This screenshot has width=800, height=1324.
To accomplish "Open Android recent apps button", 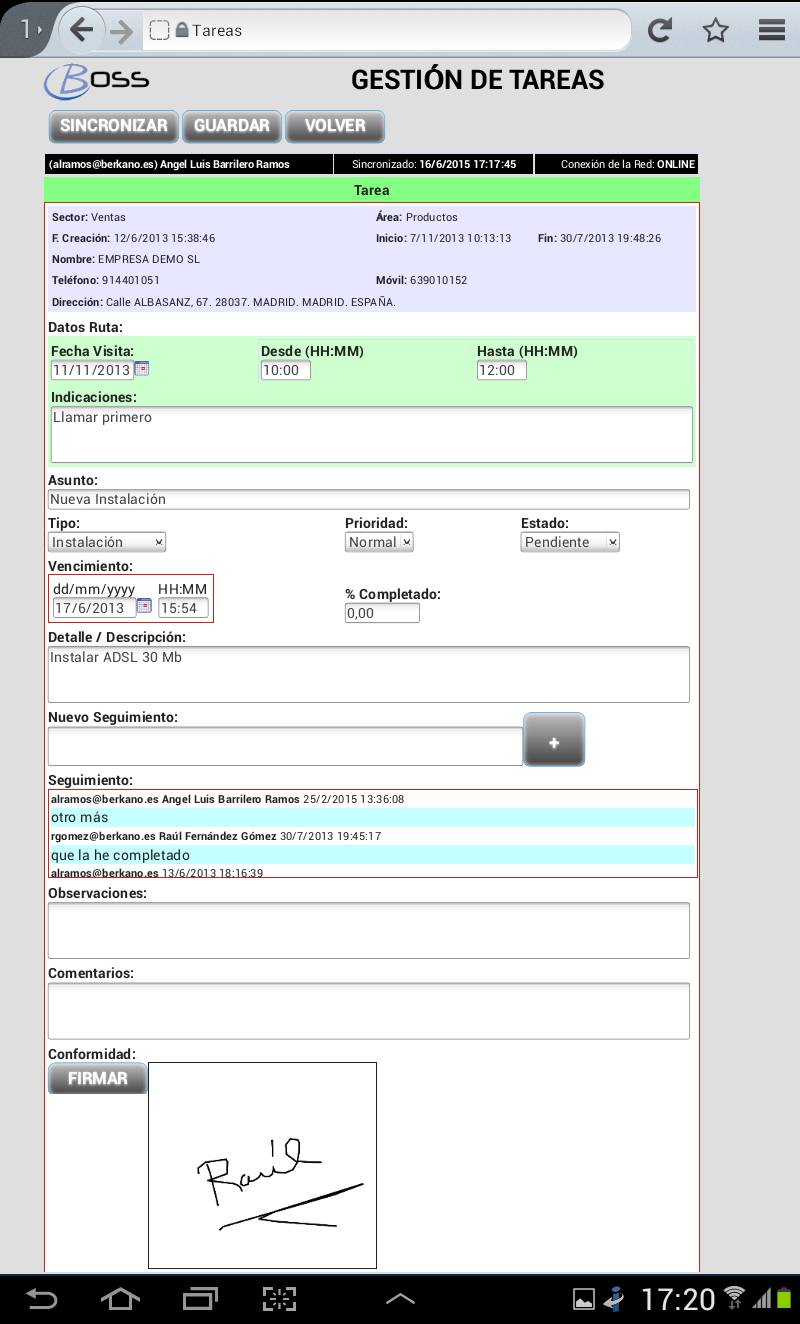I will [x=200, y=1298].
